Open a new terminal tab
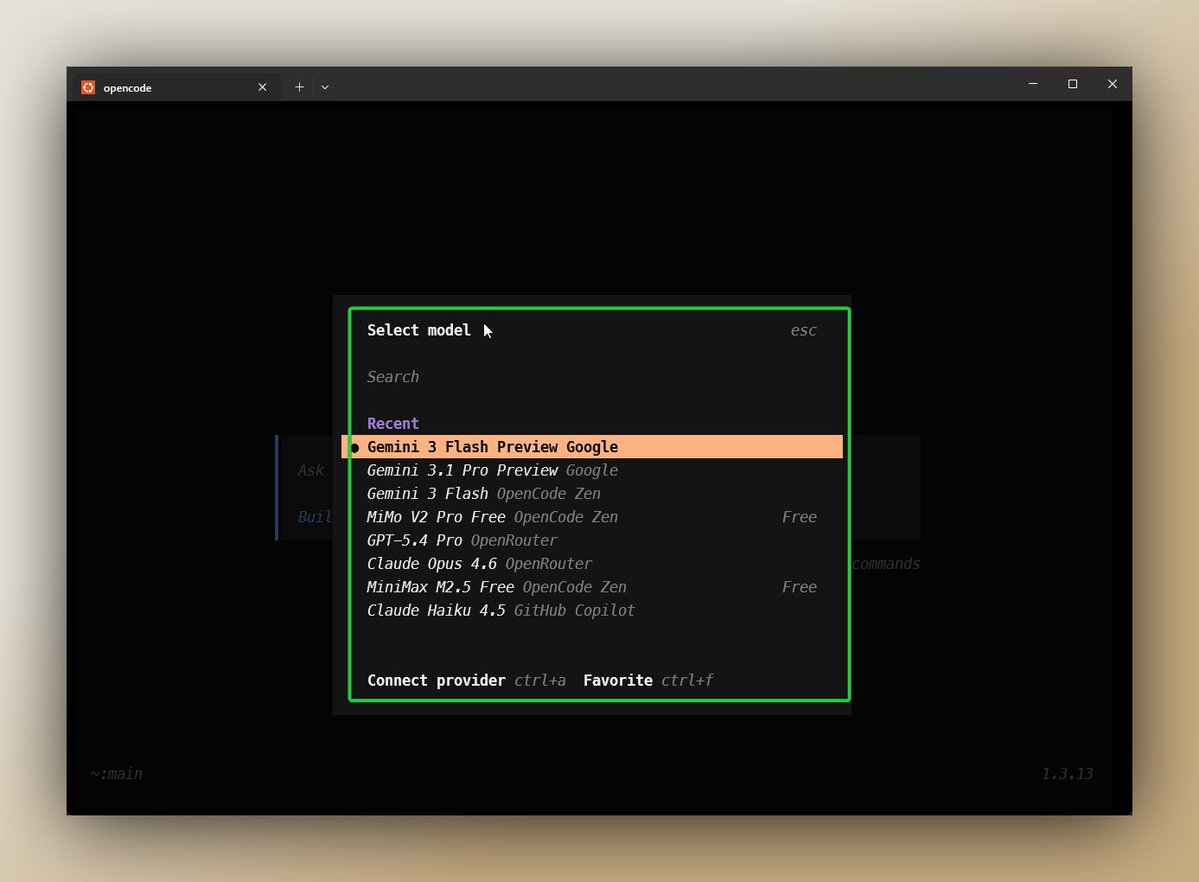The width and height of the screenshot is (1199, 882). [299, 87]
